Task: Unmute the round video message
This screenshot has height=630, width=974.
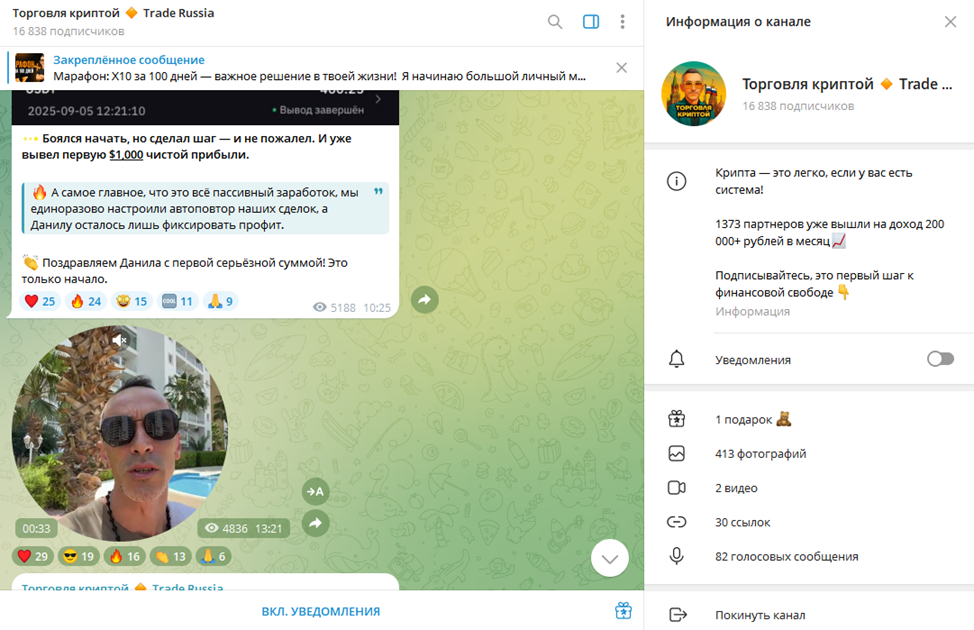Action: coord(119,340)
